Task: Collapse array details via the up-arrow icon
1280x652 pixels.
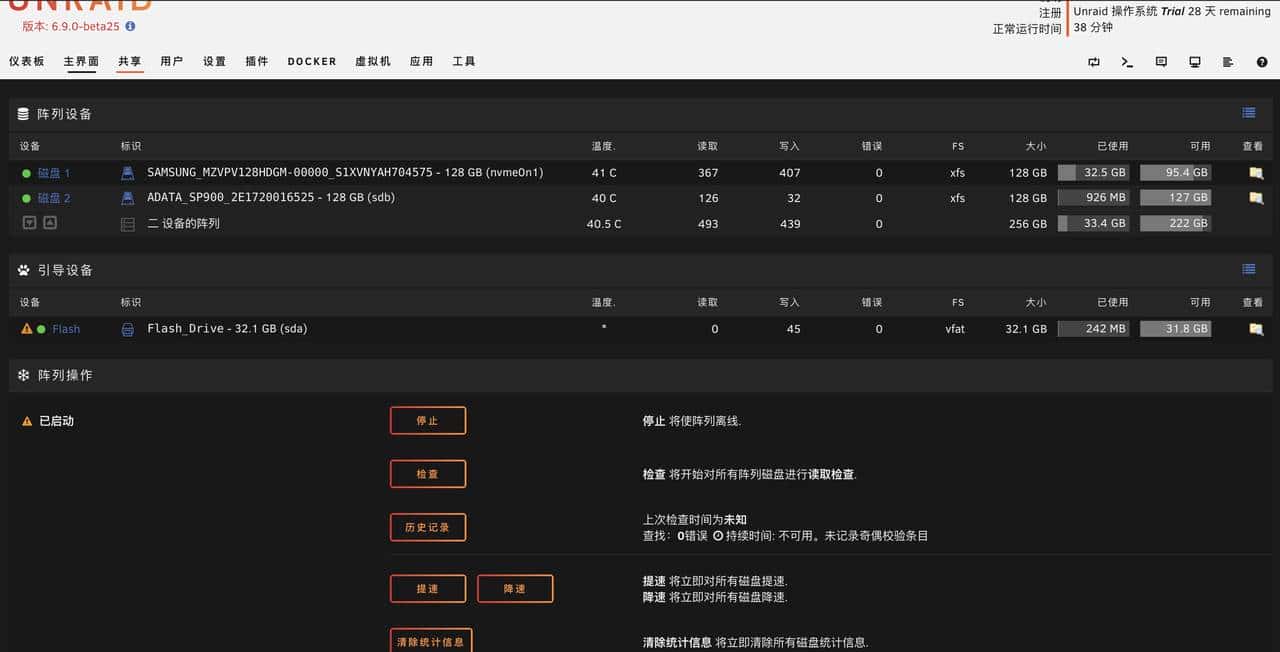Action: [x=50, y=222]
